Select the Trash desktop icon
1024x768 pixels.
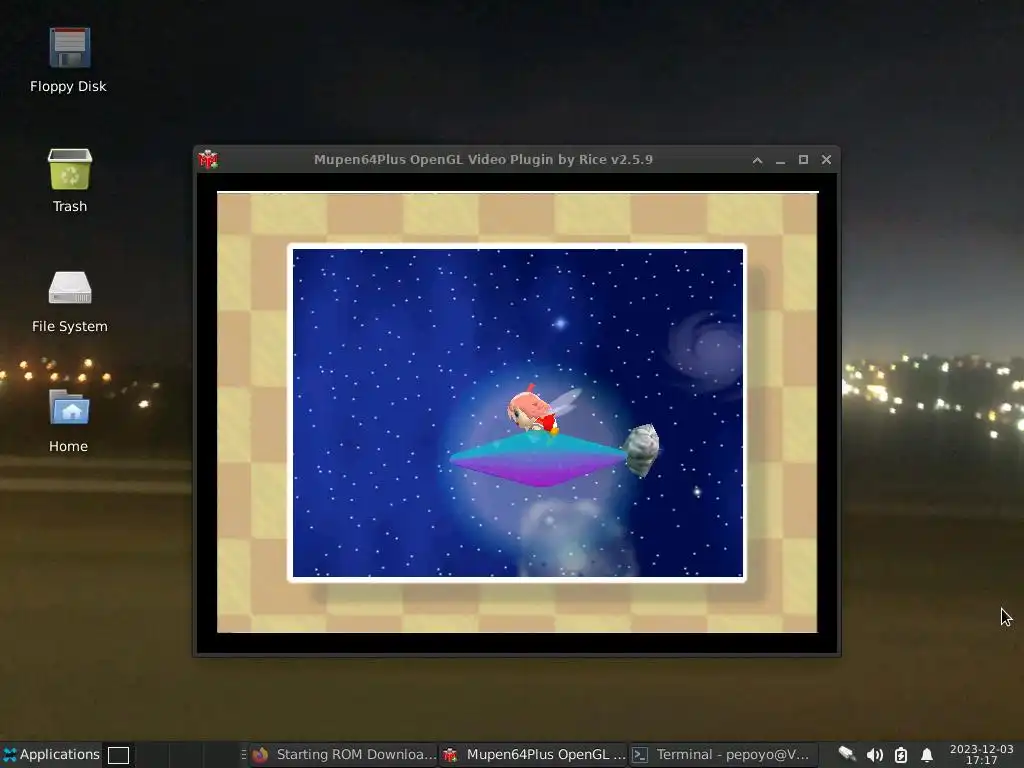[x=69, y=180]
